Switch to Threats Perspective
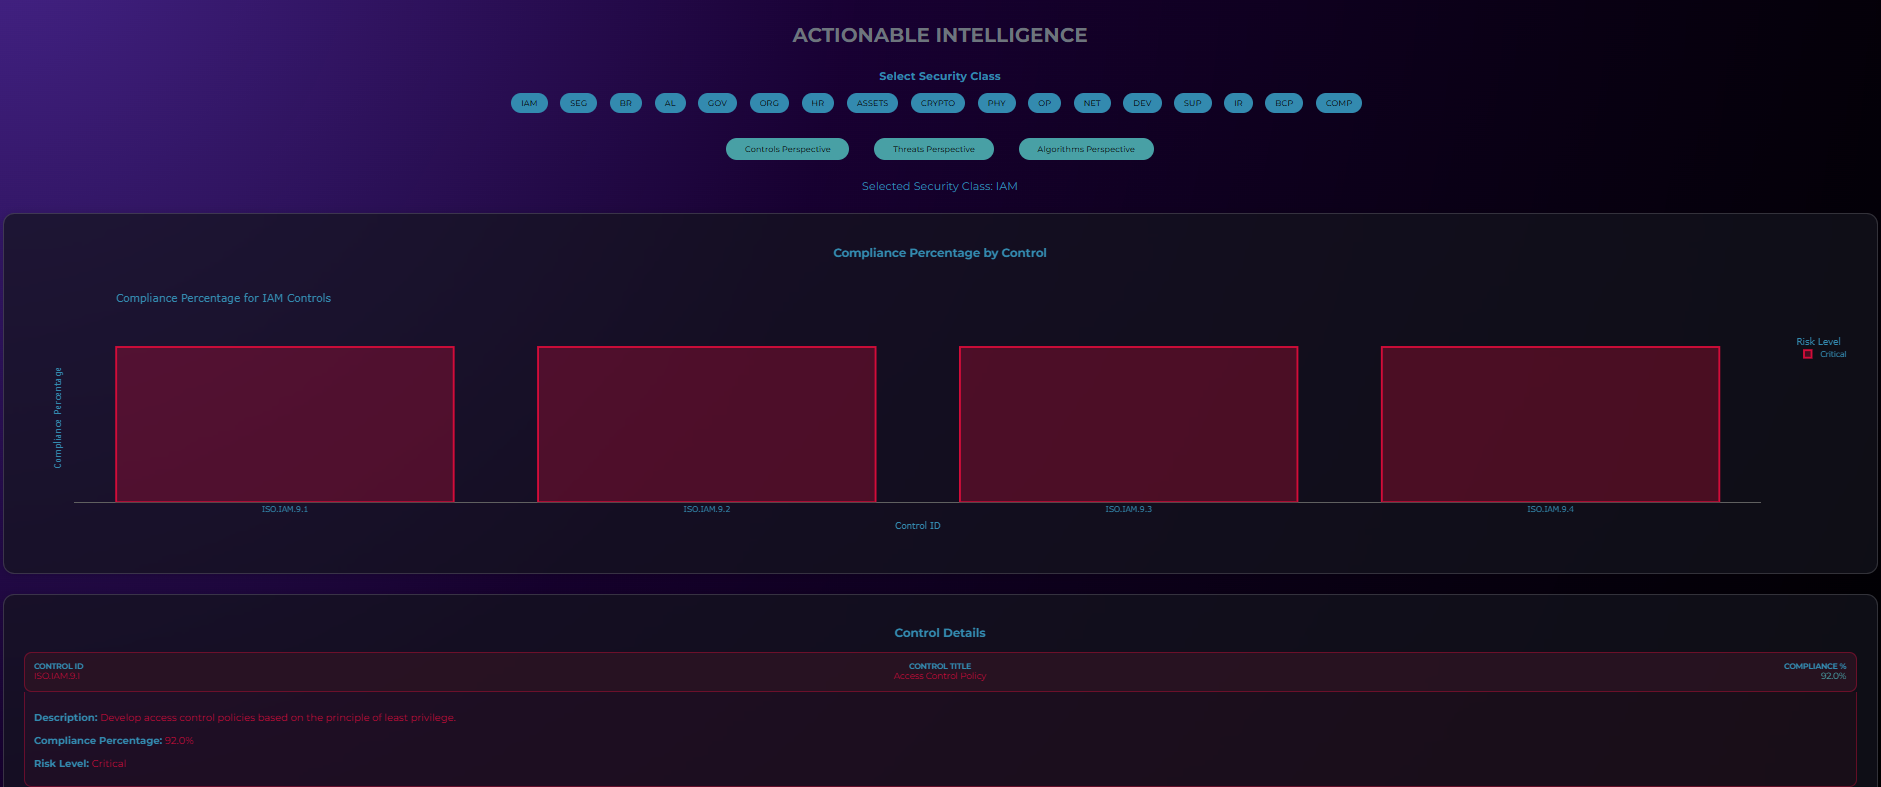The width and height of the screenshot is (1881, 787). [x=933, y=149]
